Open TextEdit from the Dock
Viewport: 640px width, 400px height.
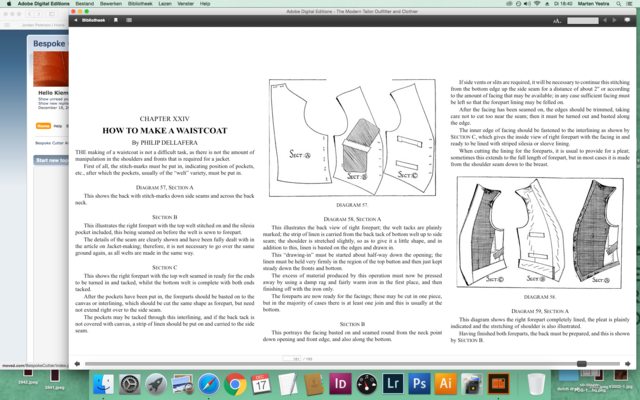coord(288,384)
